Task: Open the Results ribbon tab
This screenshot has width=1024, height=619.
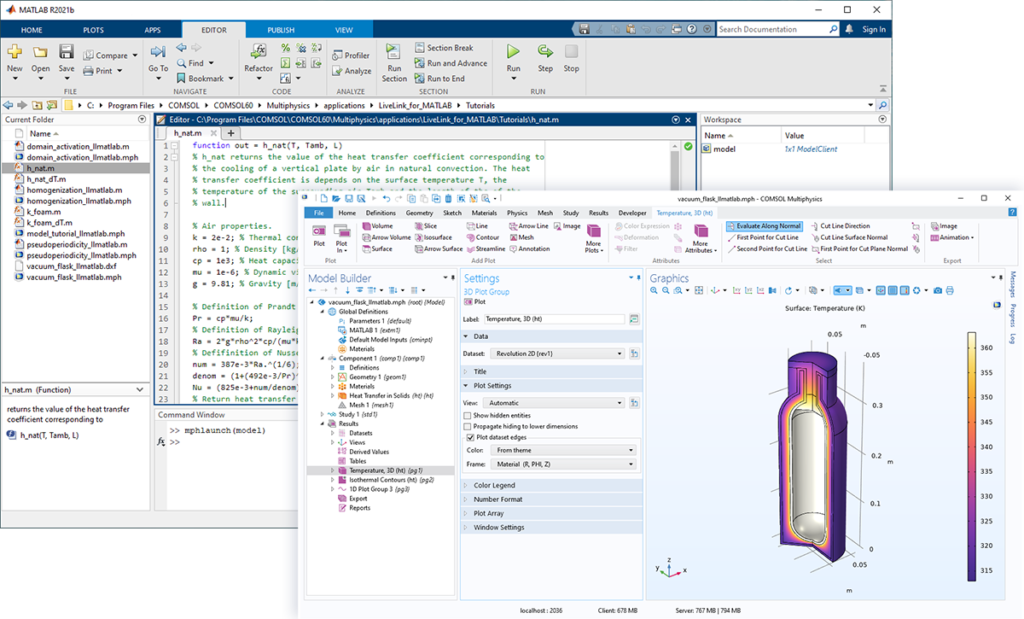Action: click(x=598, y=213)
